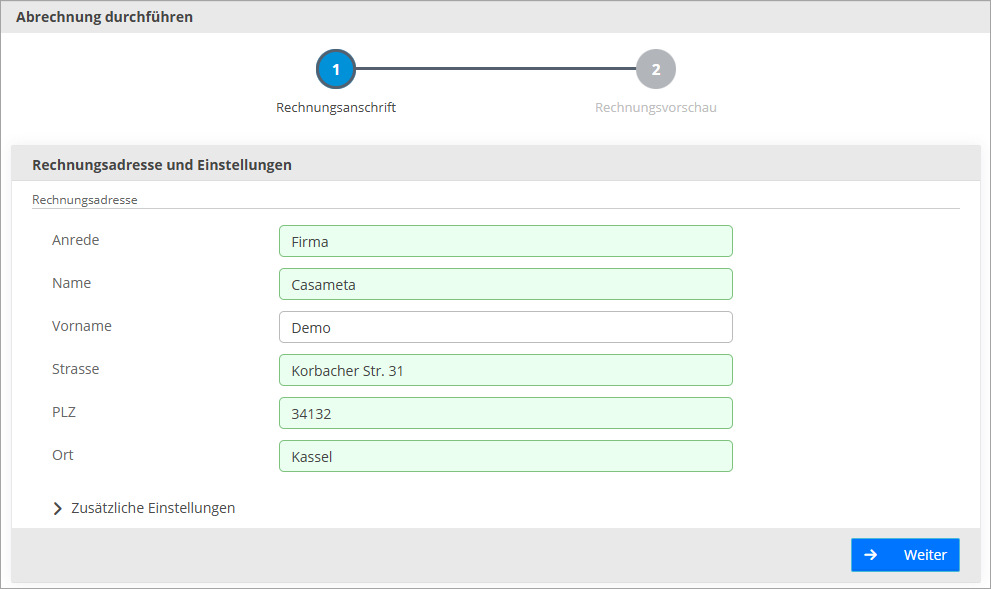Viewport: 991px width, 589px height.
Task: Focus the Ort field Kassel
Action: [506, 456]
